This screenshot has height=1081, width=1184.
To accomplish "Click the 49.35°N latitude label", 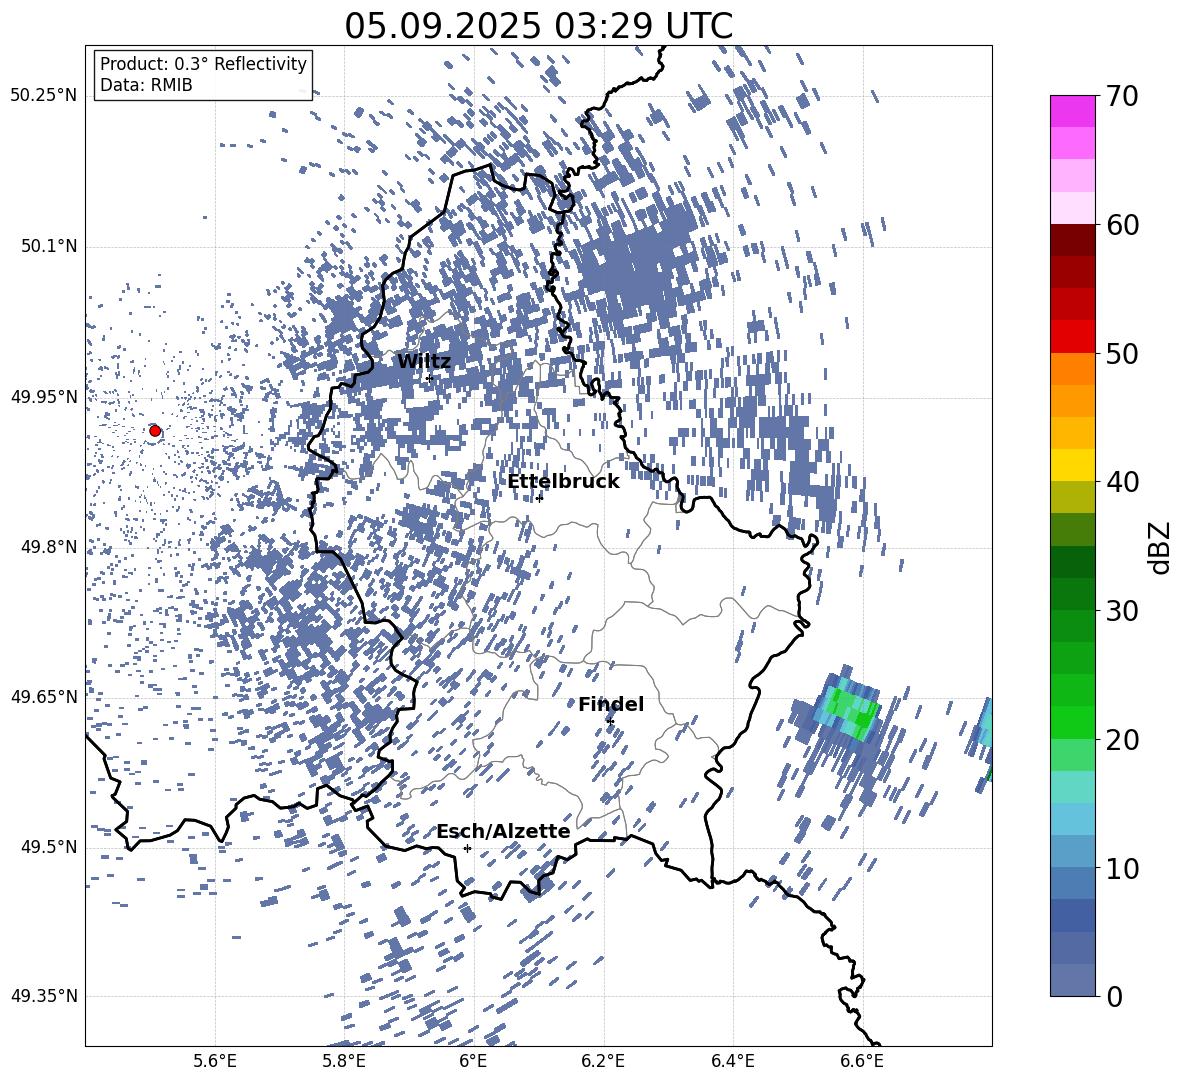I will pyautogui.click(x=44, y=996).
